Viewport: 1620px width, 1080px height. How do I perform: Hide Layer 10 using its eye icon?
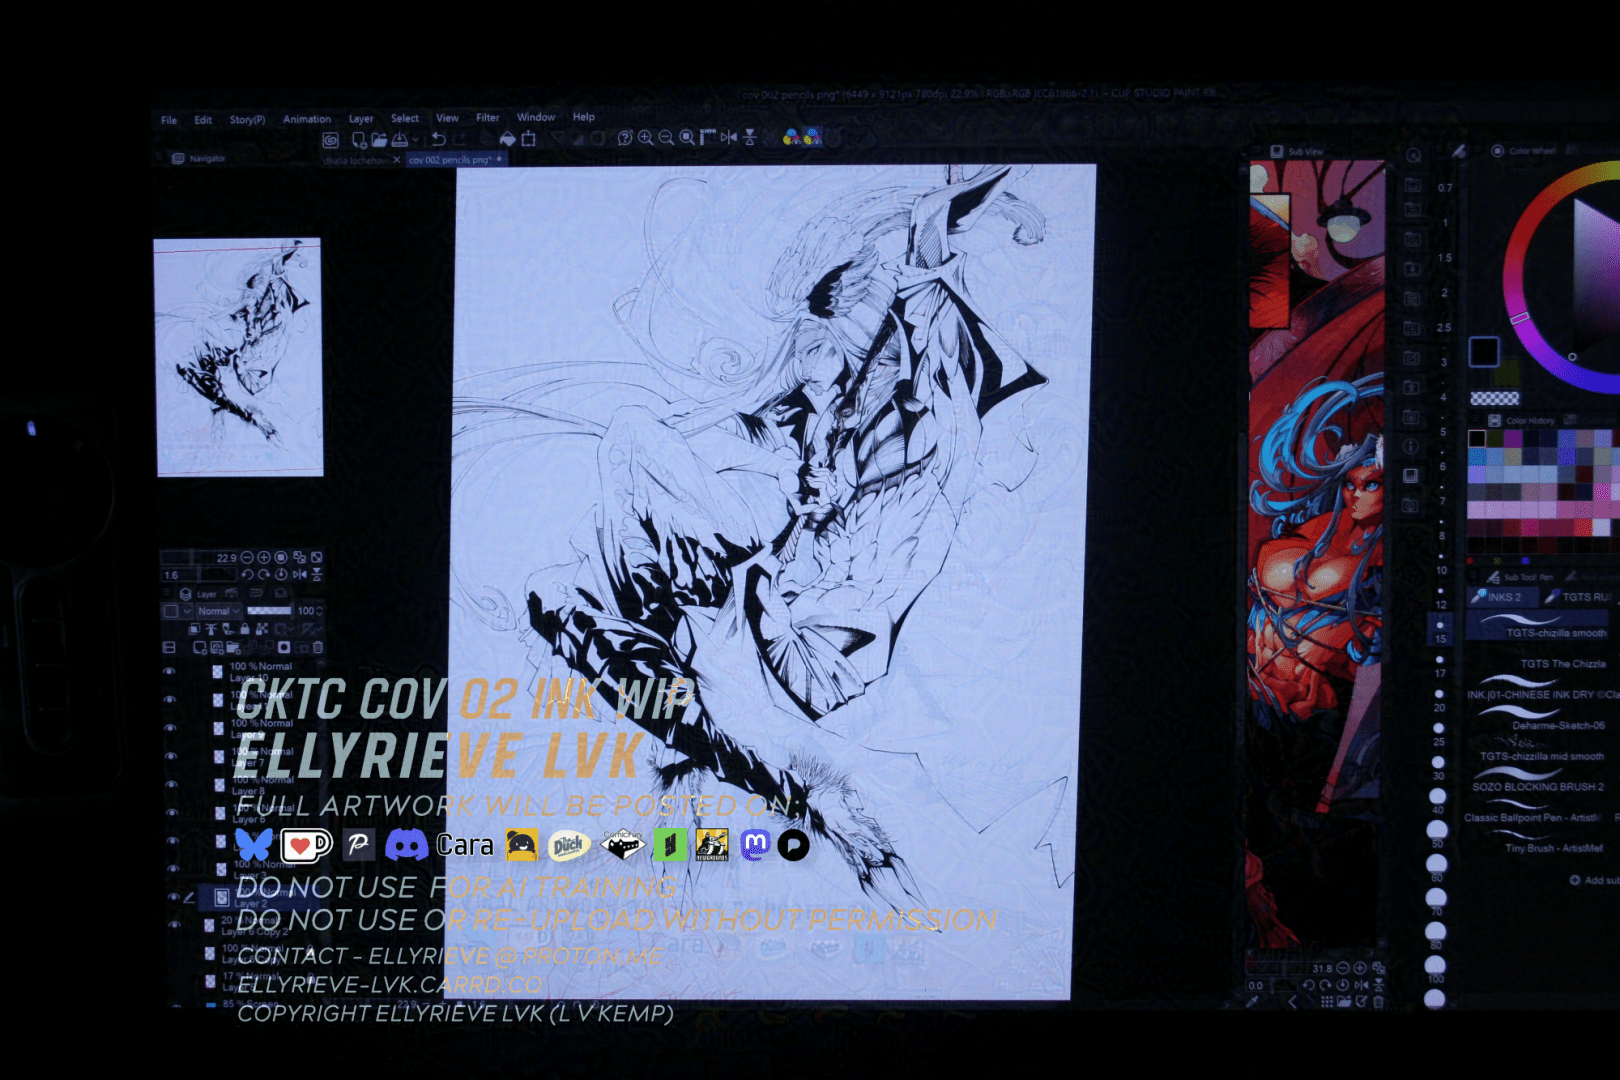click(169, 672)
